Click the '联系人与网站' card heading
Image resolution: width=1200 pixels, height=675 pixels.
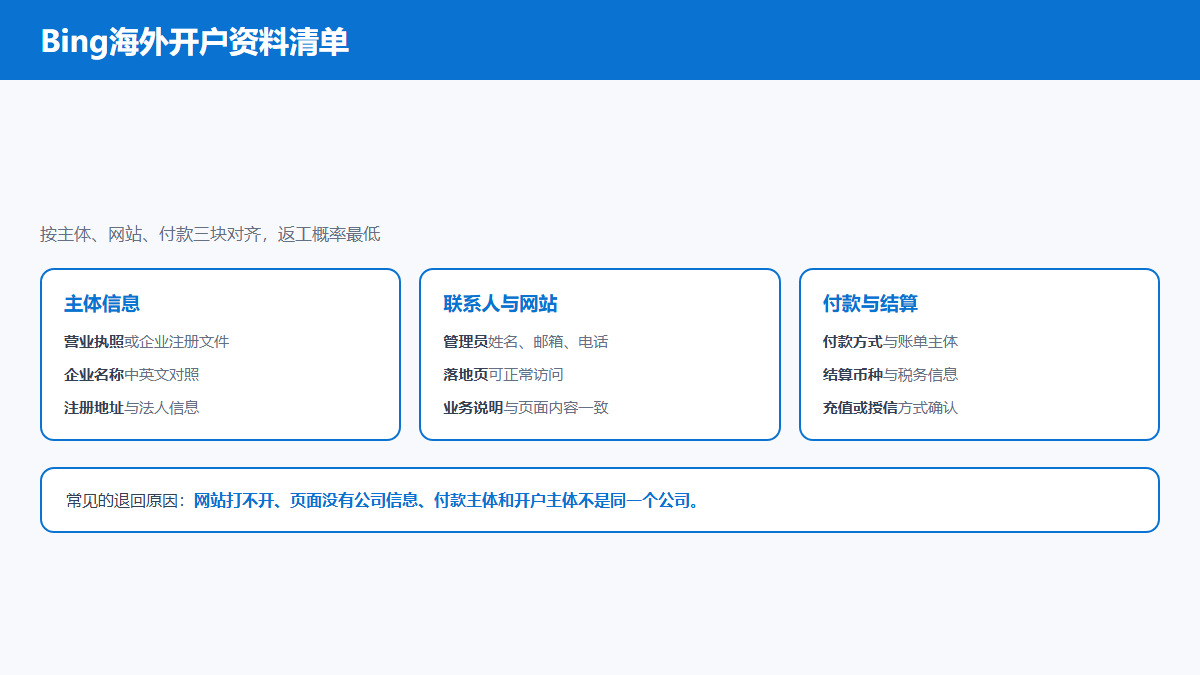click(500, 303)
